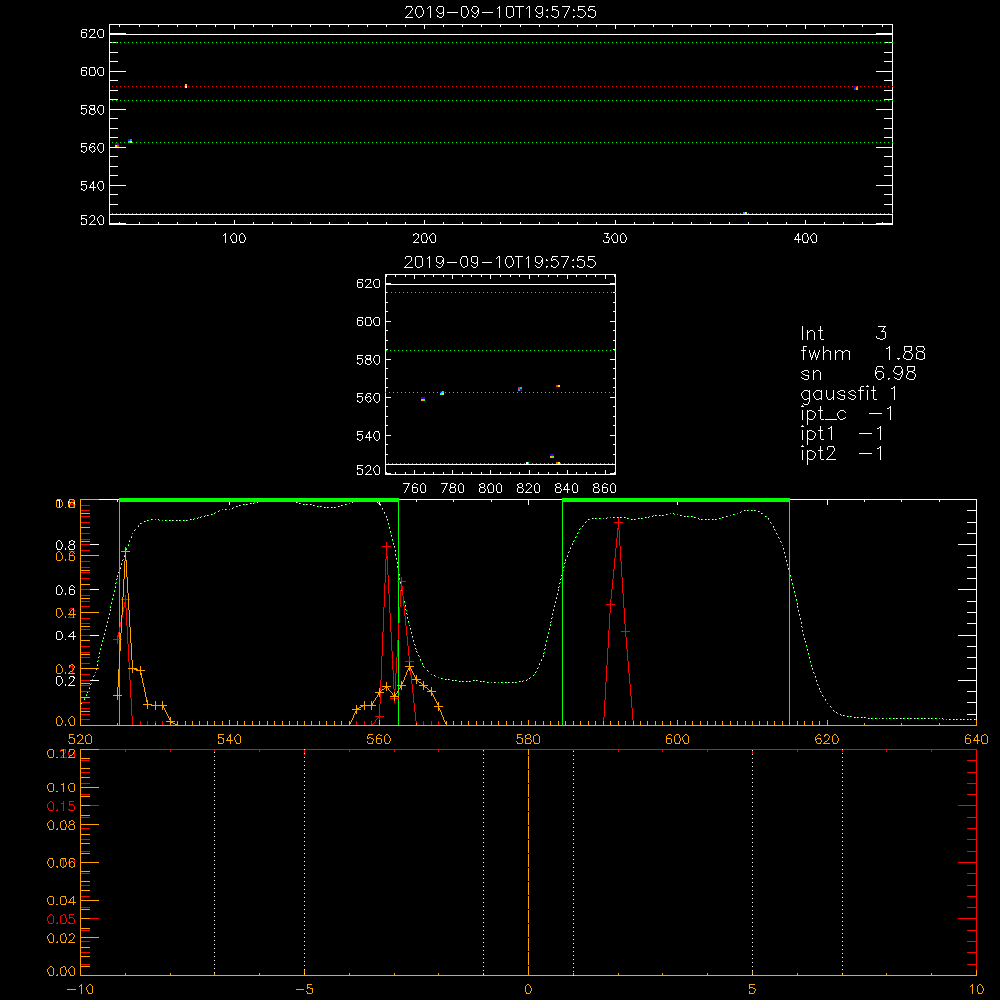
Task: Select the 'gaussfit 1' readout line
Action: [849, 393]
